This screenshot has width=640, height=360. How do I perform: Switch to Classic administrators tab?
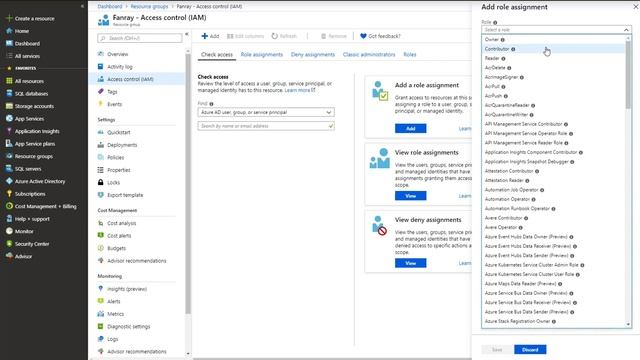point(369,54)
